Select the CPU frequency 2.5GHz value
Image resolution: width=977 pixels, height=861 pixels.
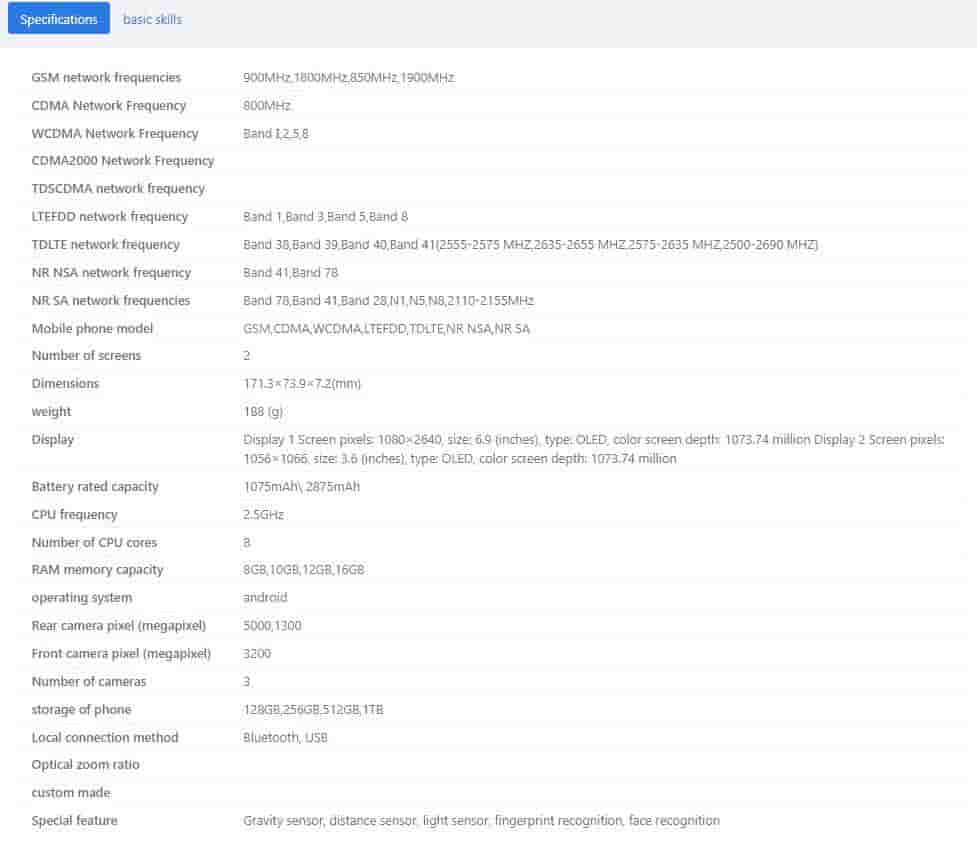coord(263,514)
